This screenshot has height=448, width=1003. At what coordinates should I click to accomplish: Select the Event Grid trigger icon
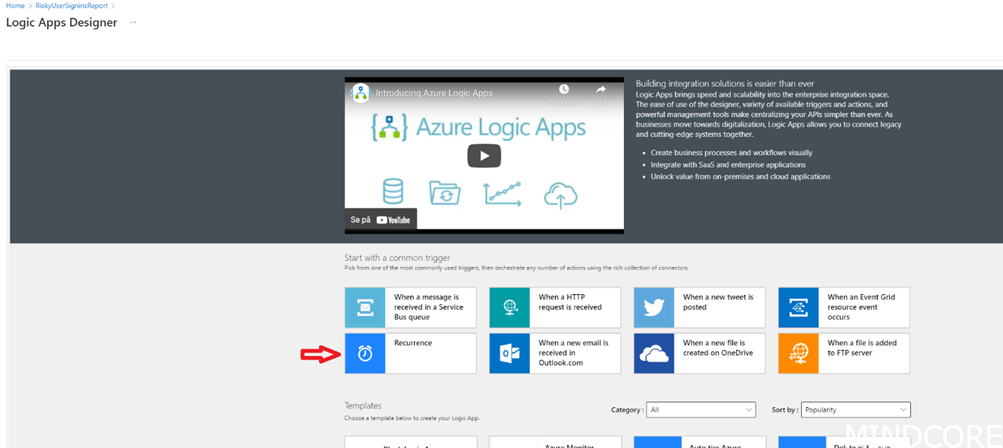tap(798, 308)
